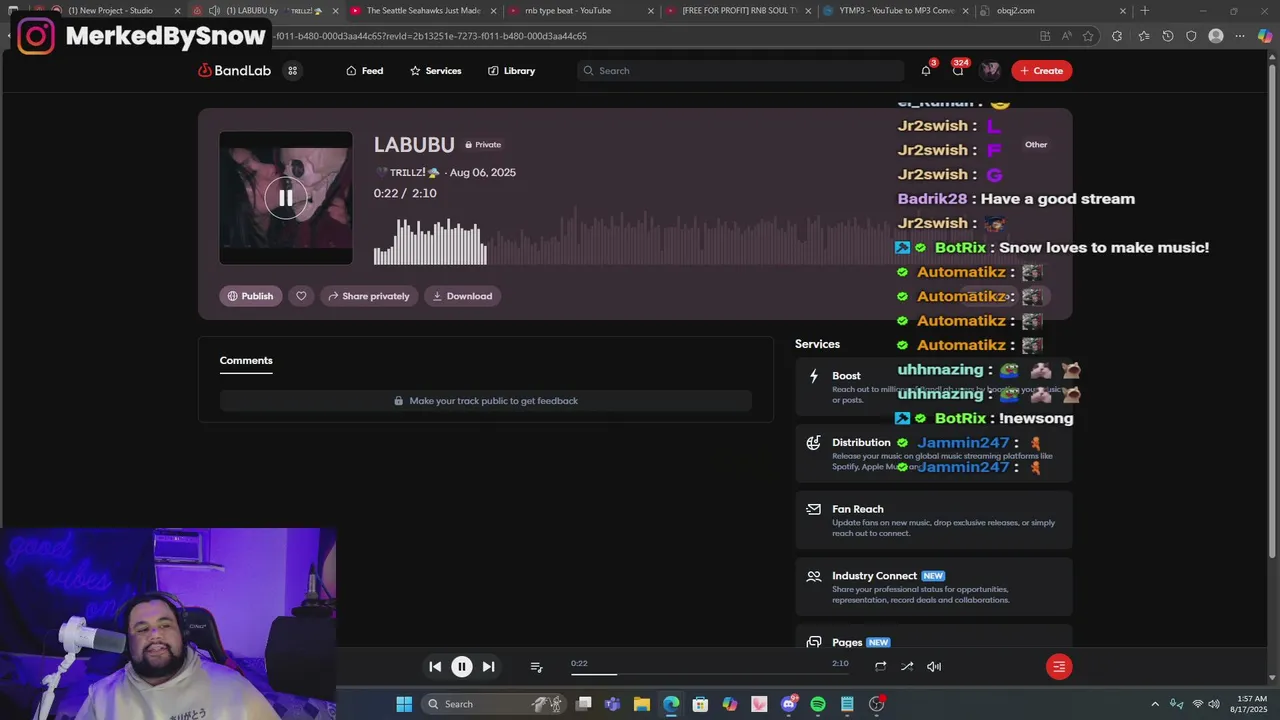Switch to the obqj2.com tab
Screen dimensions: 1280x720
[x=1053, y=11]
